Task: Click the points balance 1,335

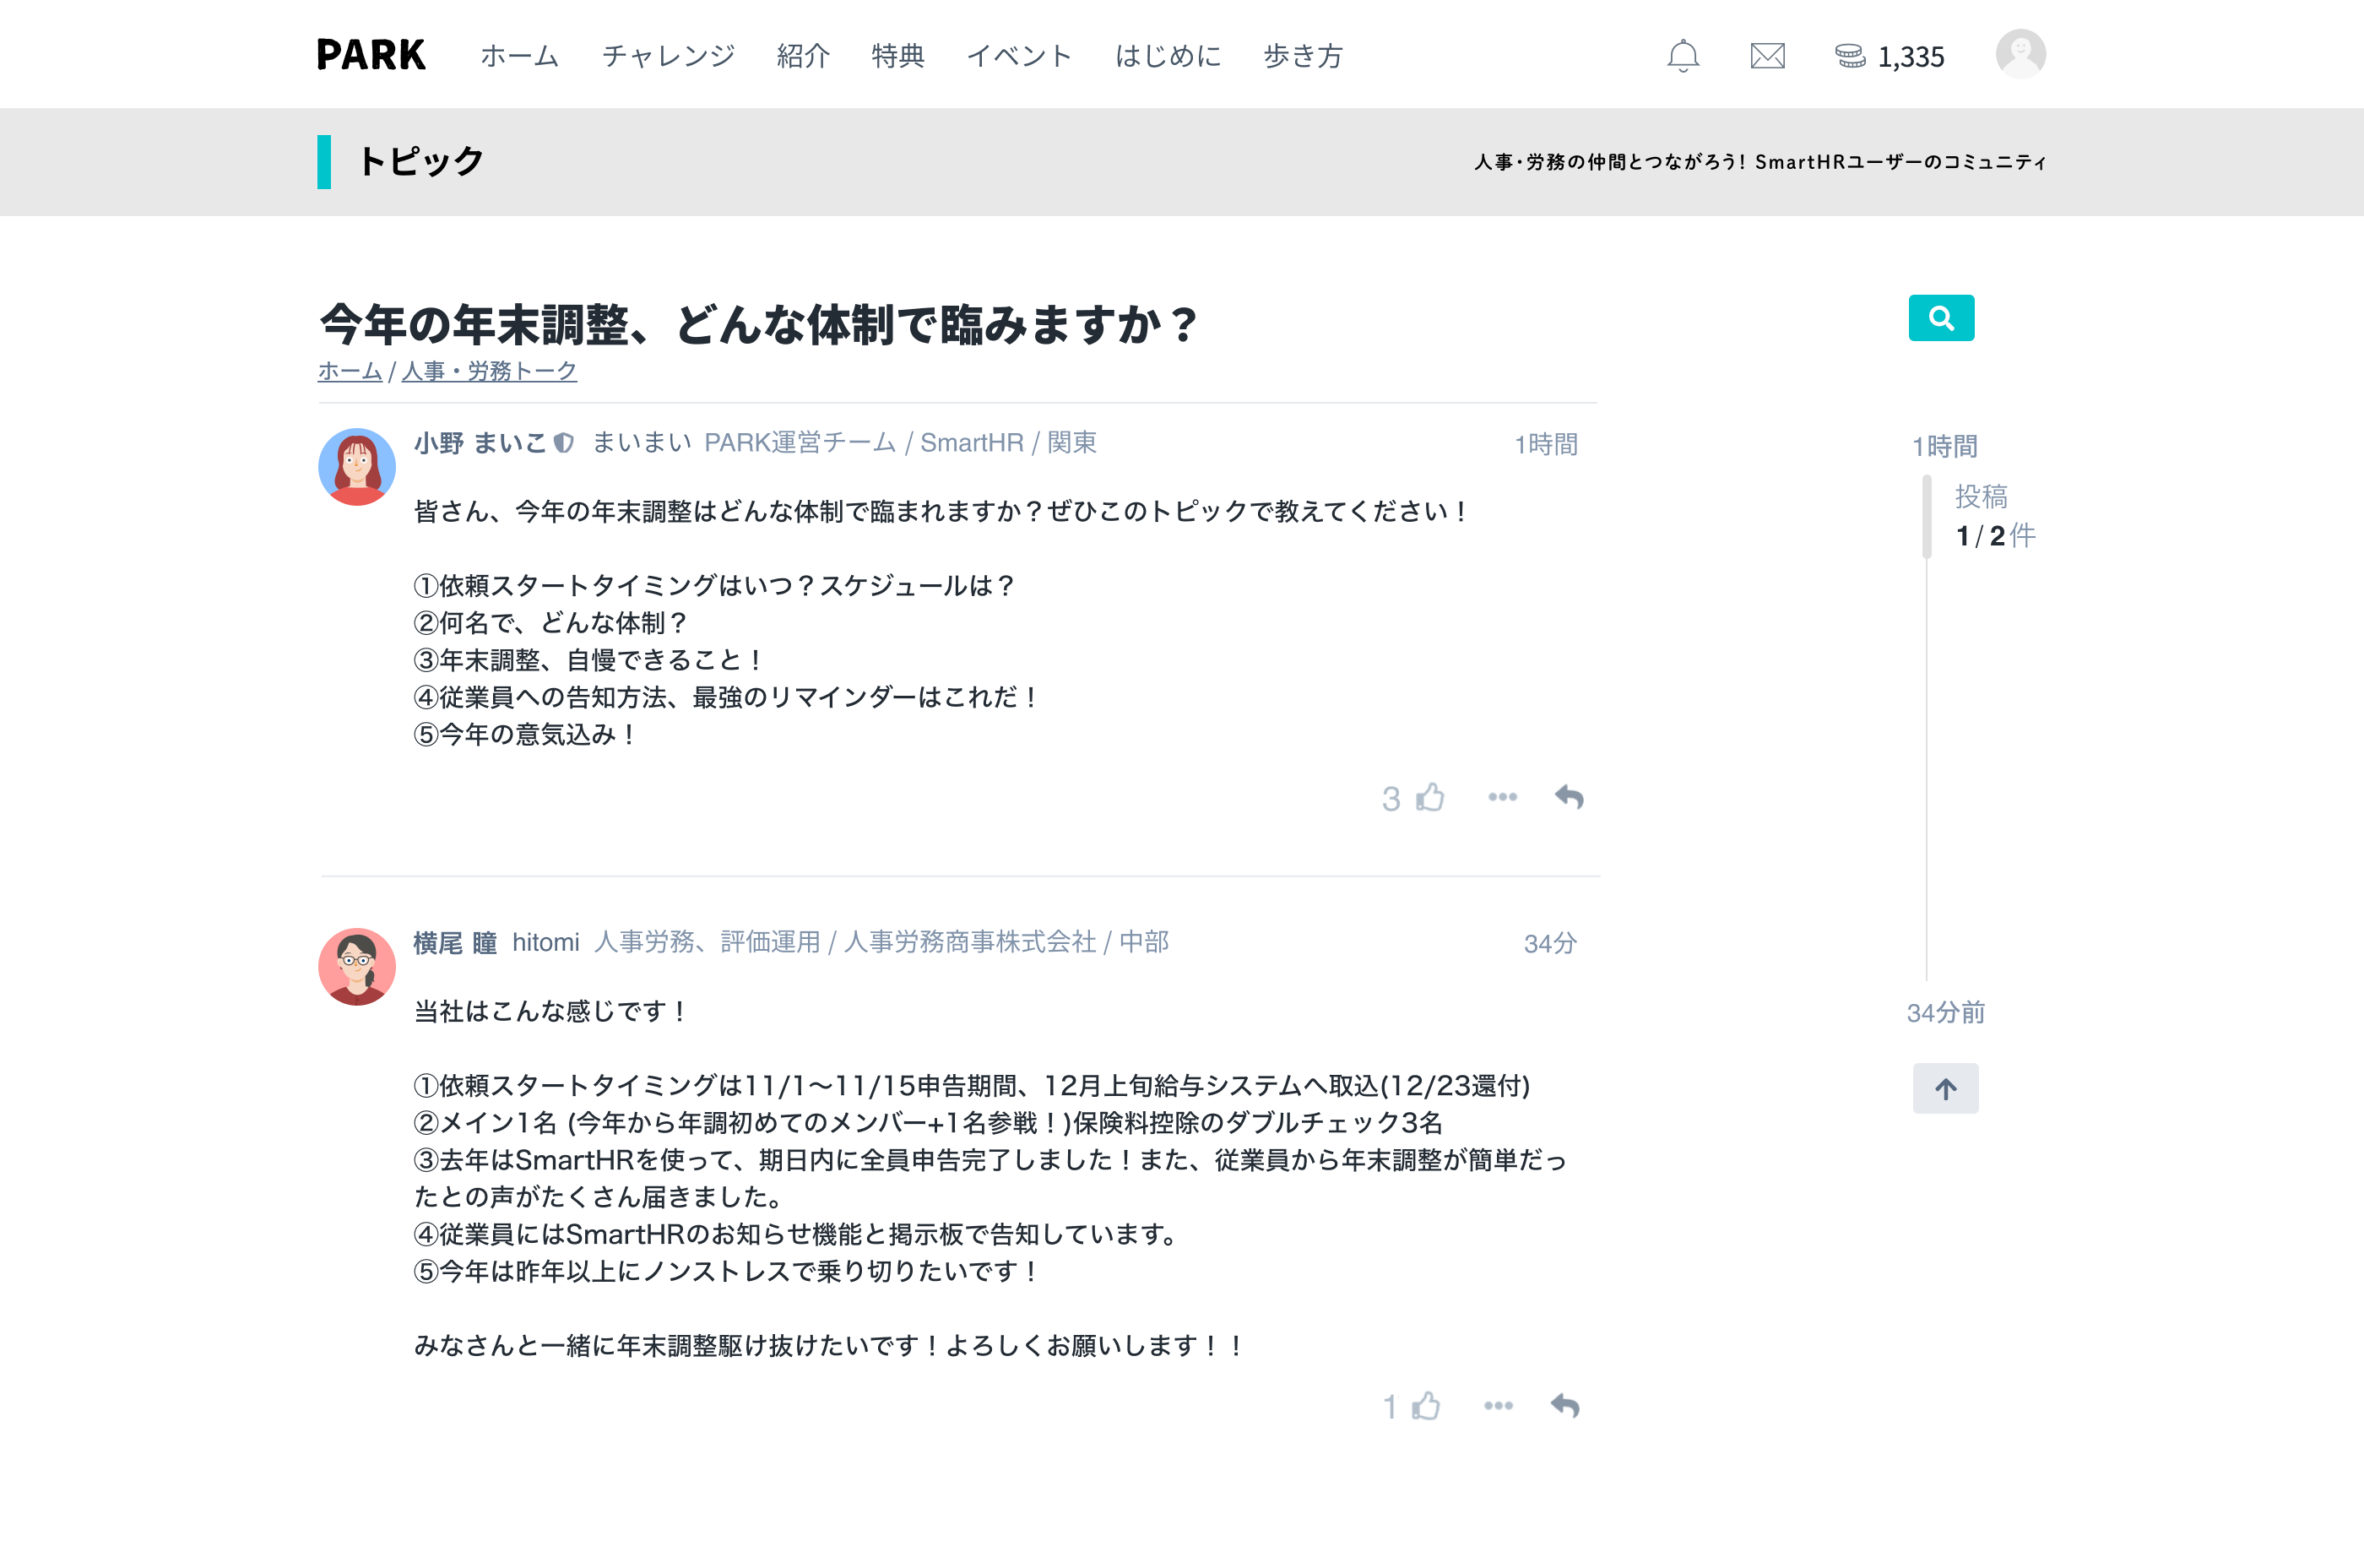Action: (x=1910, y=57)
